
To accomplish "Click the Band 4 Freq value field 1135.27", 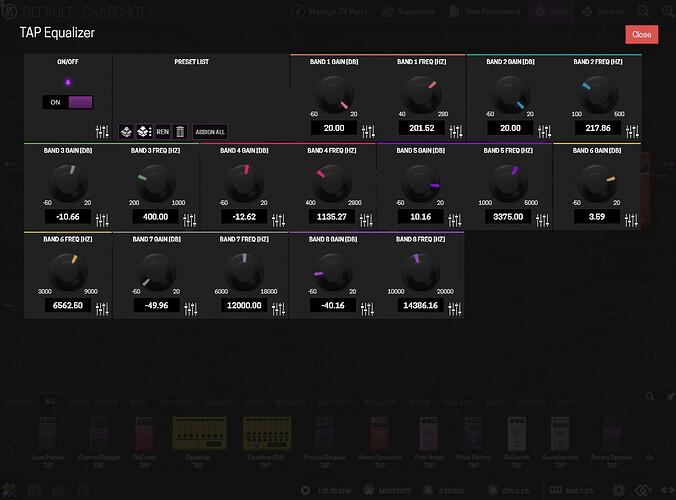I will click(x=332, y=217).
